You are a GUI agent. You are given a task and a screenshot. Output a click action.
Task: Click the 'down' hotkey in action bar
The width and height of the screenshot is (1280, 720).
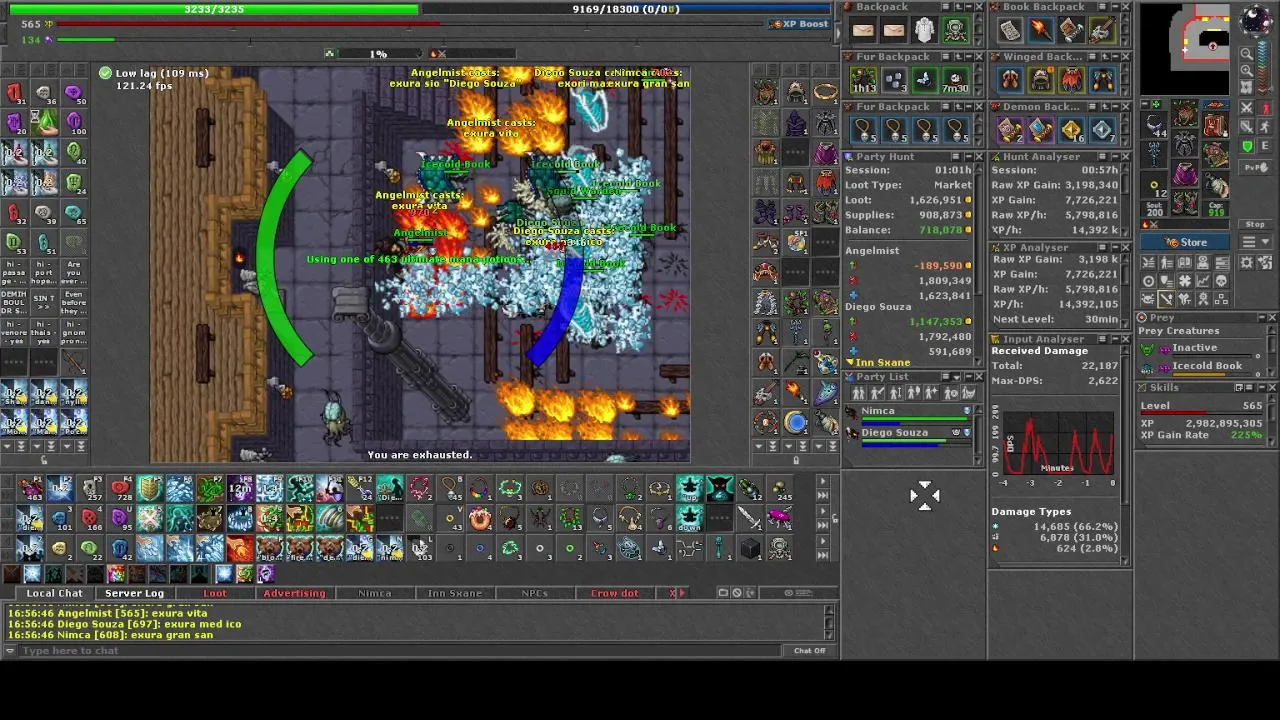[x=690, y=518]
